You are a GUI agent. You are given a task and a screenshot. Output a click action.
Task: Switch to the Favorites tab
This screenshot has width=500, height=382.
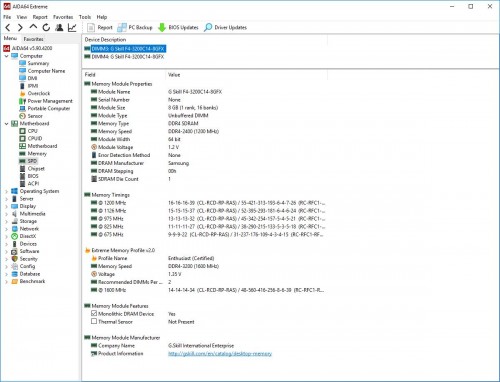[x=33, y=39]
